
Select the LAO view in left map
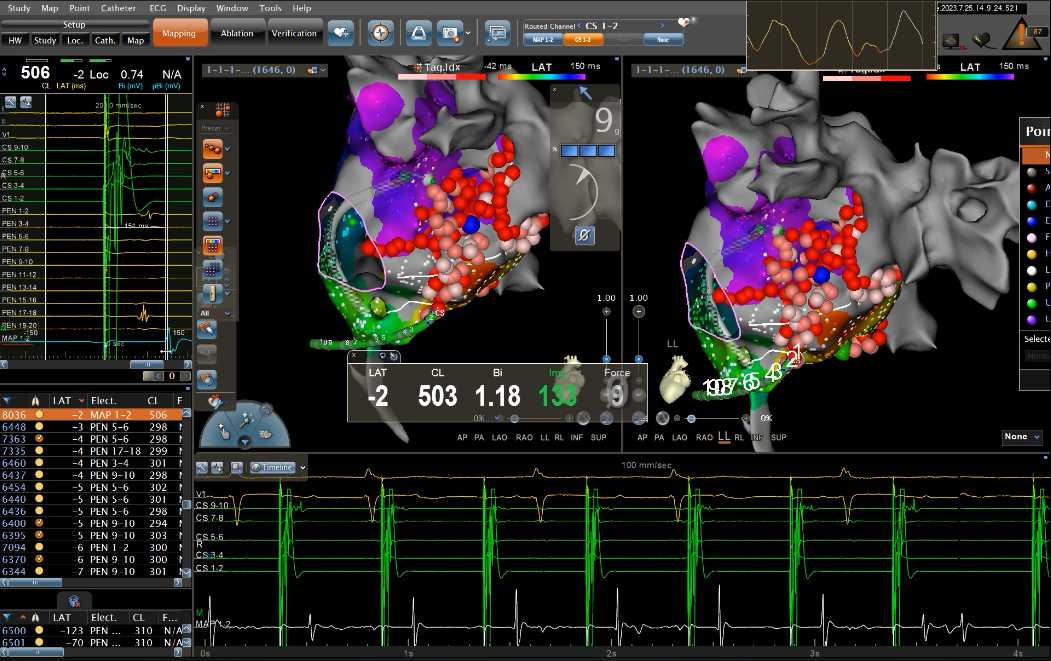499,437
